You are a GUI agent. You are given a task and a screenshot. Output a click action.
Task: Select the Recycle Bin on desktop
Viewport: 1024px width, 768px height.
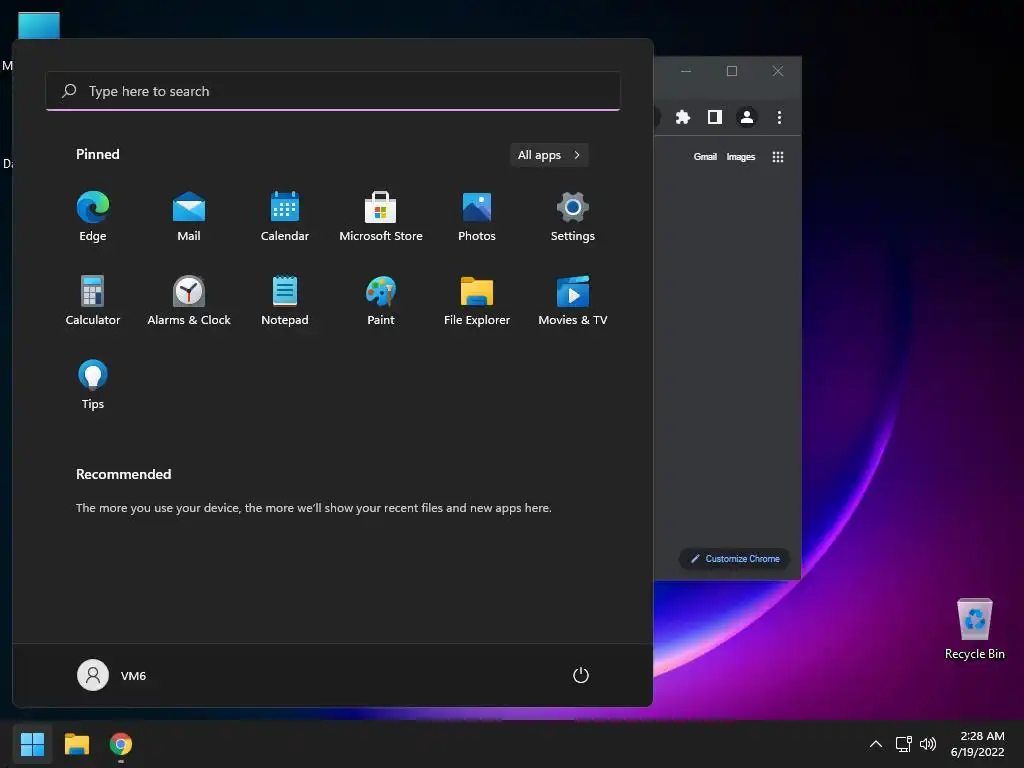coord(974,629)
